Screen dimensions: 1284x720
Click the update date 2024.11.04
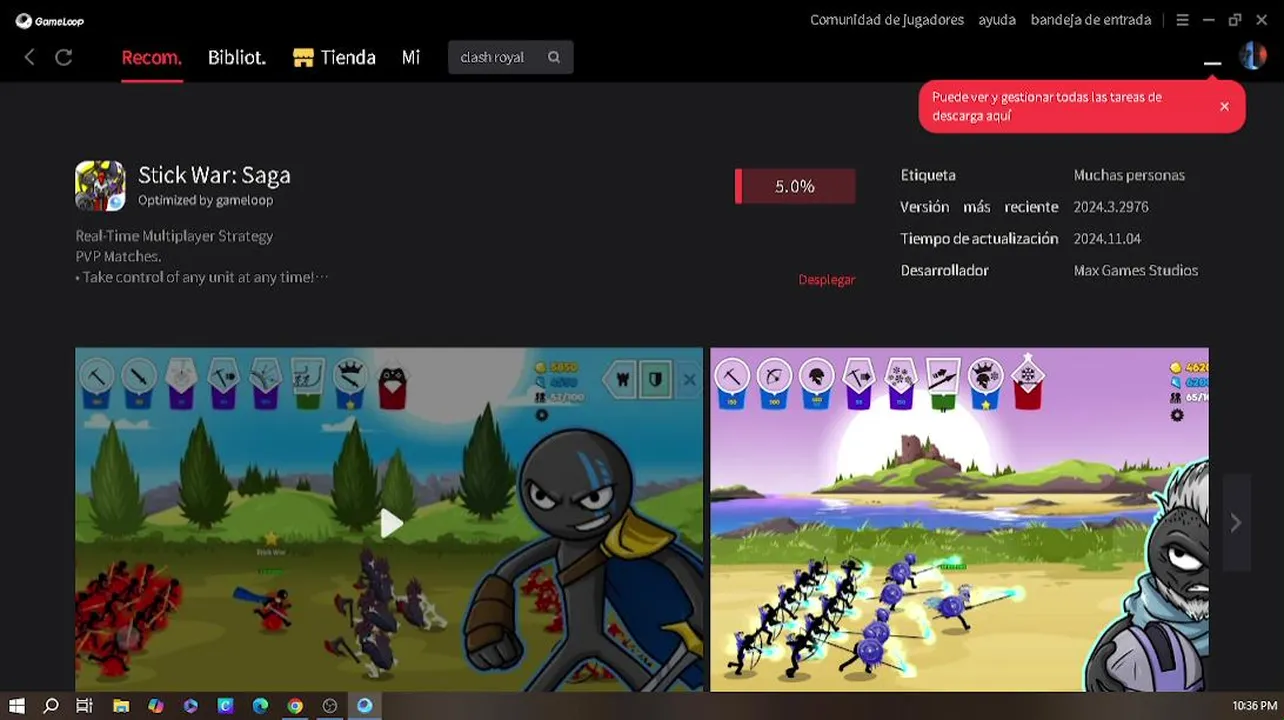[x=1107, y=239]
